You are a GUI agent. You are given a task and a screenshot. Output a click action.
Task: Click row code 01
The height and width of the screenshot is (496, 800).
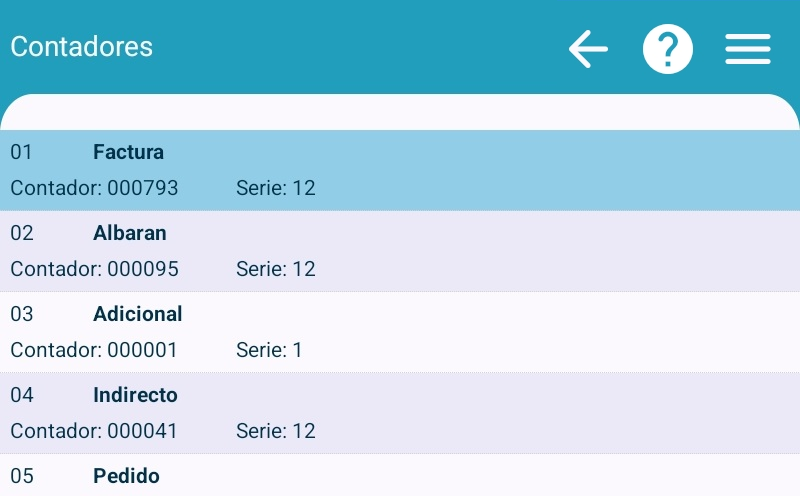22,152
